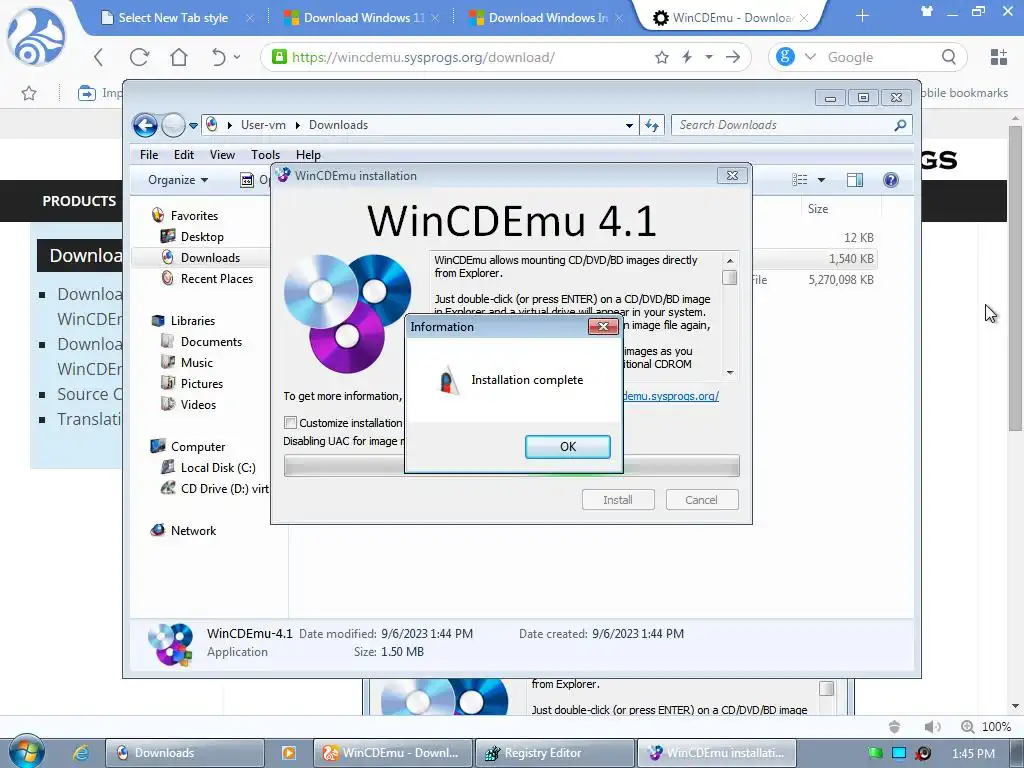Screen dimensions: 1024x768
Task: Open the sysprogs.org link in installer
Action: [x=671, y=396]
